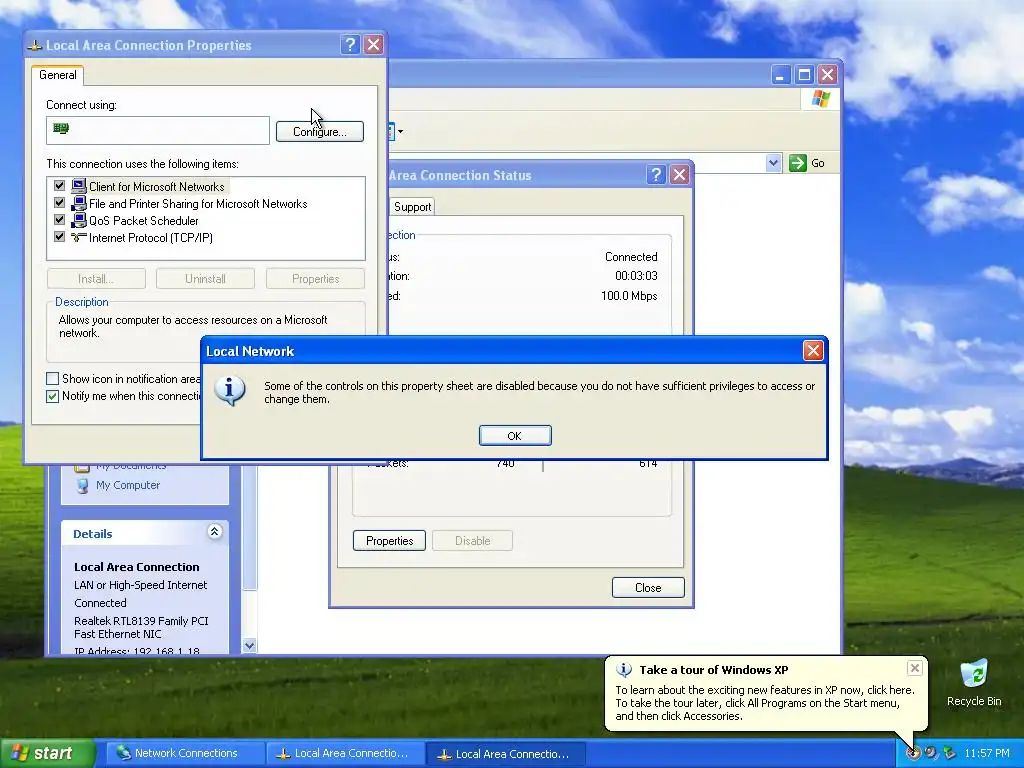Image resolution: width=1024 pixels, height=768 pixels.
Task: Click the info icon in Local Network dialog
Action: coord(229,391)
